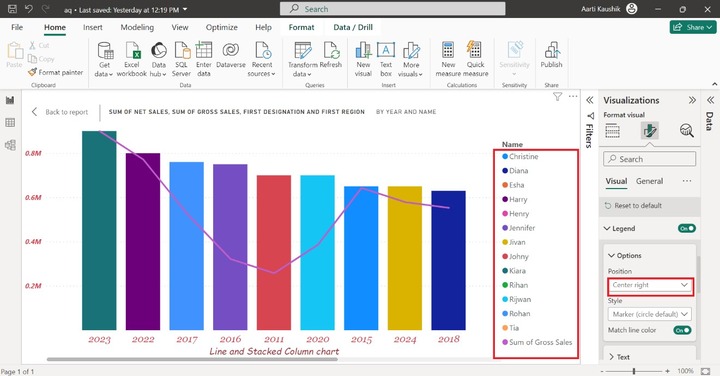Open format pane ellipsis options
The image size is (720, 376).
(x=687, y=181)
